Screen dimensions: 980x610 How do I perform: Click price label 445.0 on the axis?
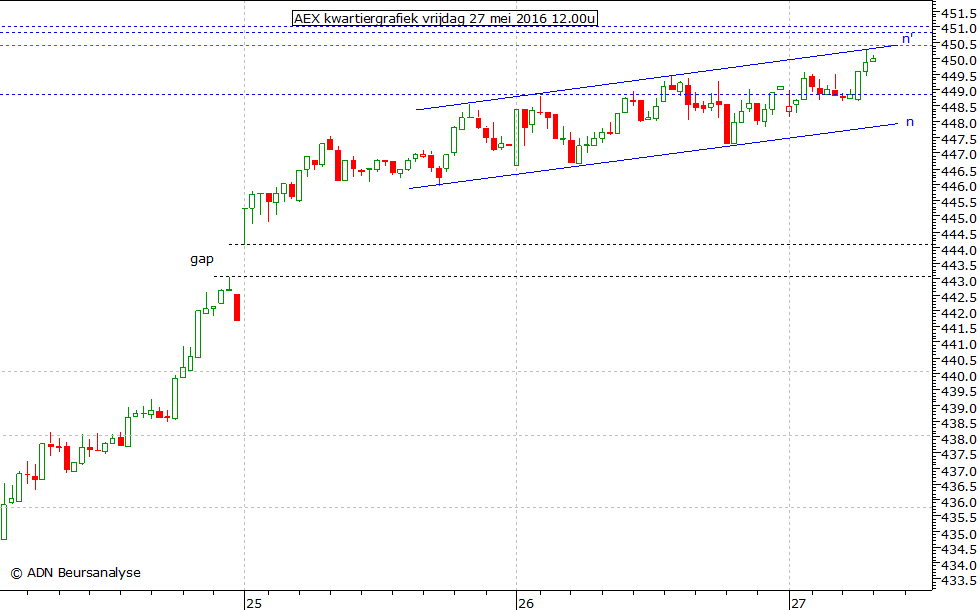click(959, 219)
